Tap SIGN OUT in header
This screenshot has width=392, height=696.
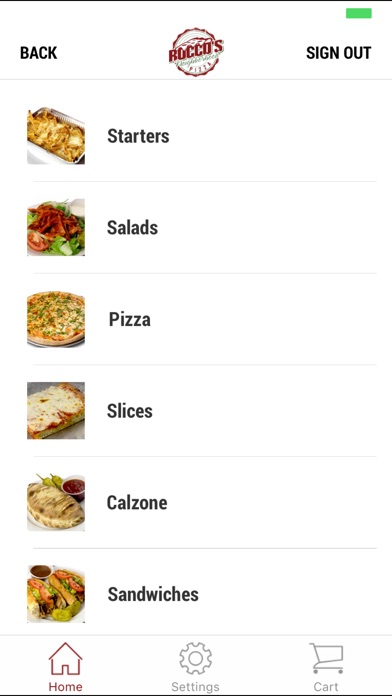click(x=339, y=53)
